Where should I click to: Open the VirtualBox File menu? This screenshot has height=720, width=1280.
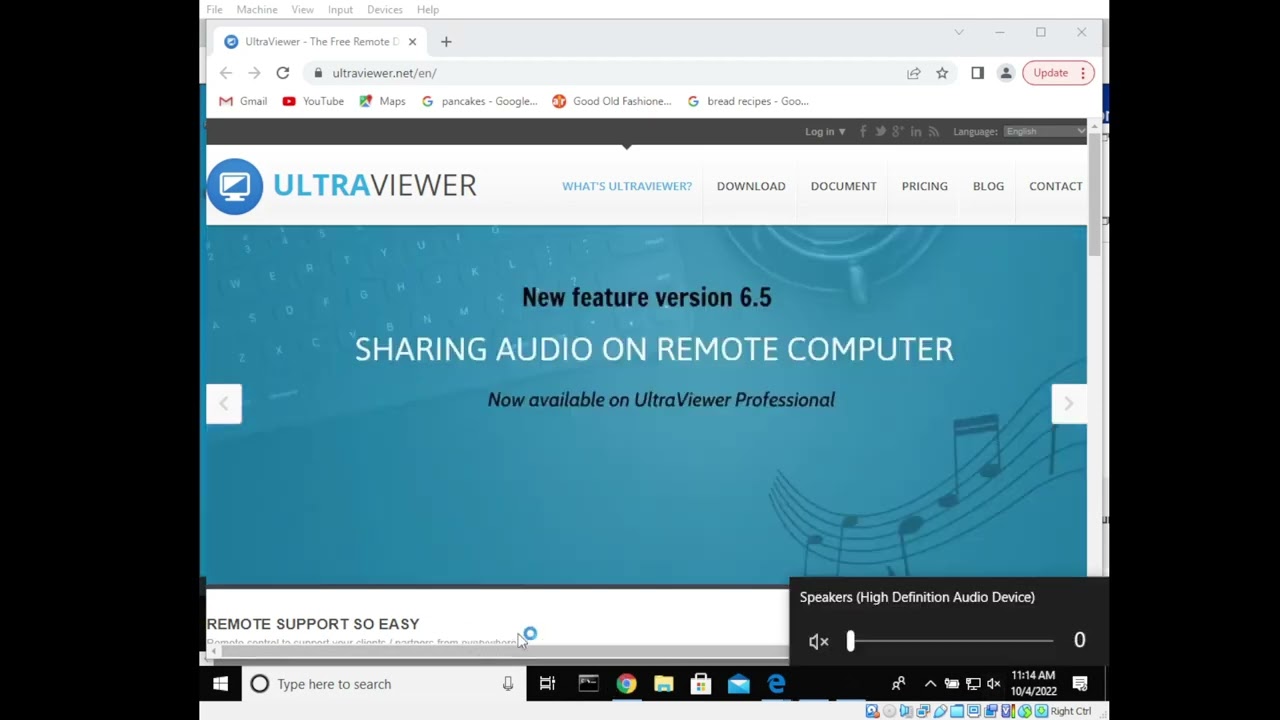(x=214, y=9)
